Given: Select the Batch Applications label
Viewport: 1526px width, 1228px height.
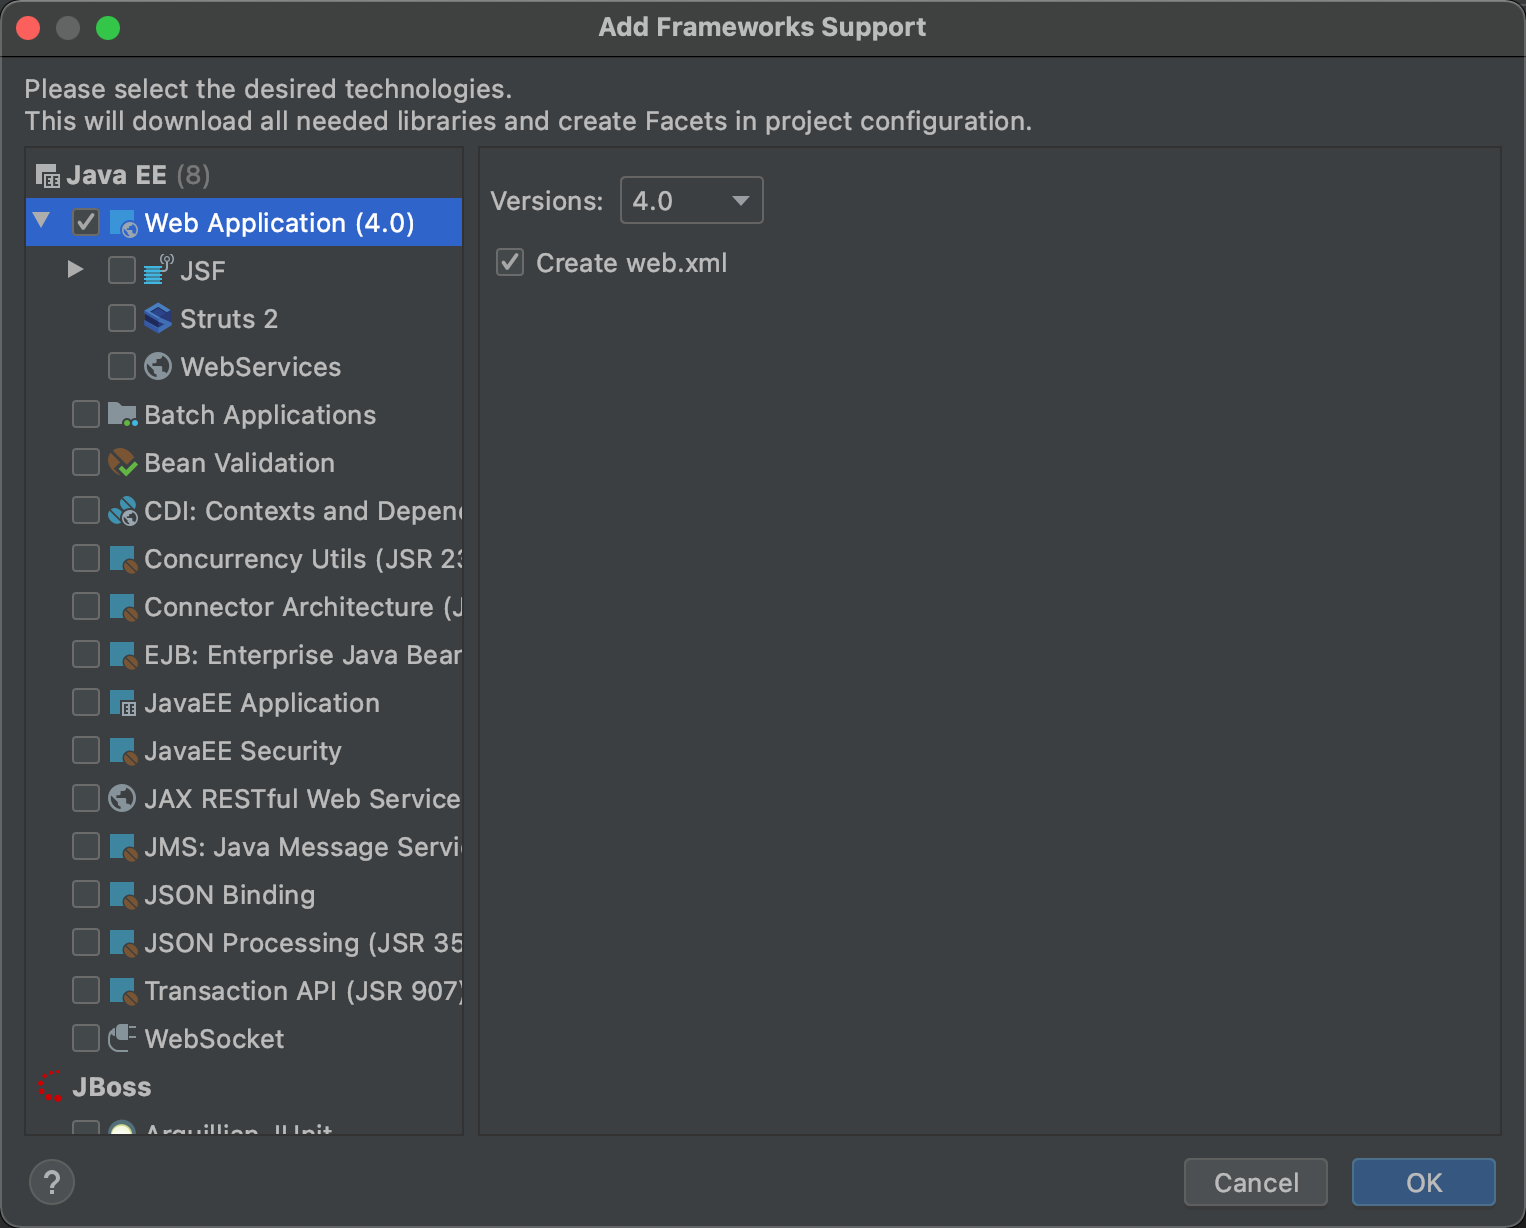Looking at the screenshot, I should point(260,415).
